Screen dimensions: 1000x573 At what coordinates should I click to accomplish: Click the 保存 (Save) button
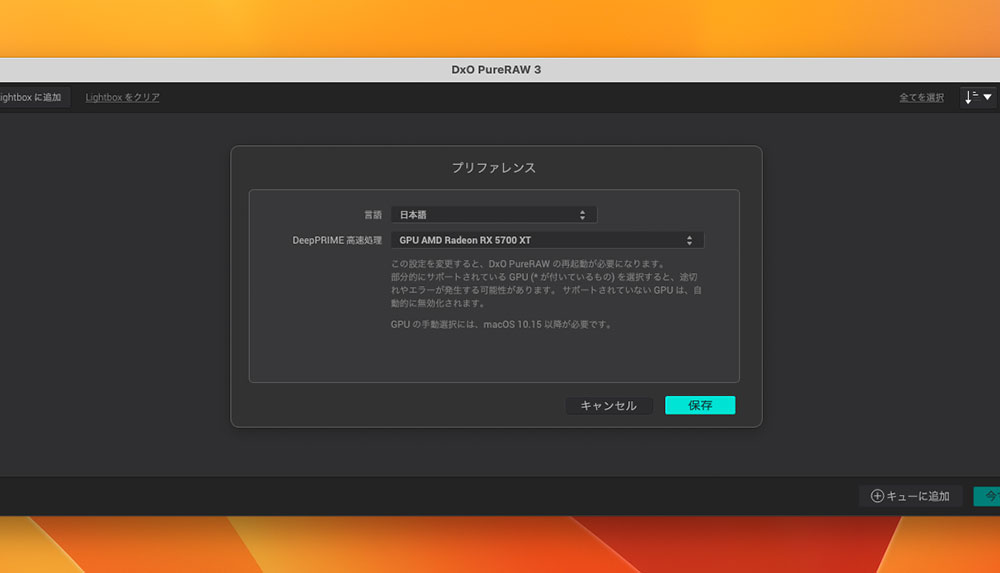700,405
